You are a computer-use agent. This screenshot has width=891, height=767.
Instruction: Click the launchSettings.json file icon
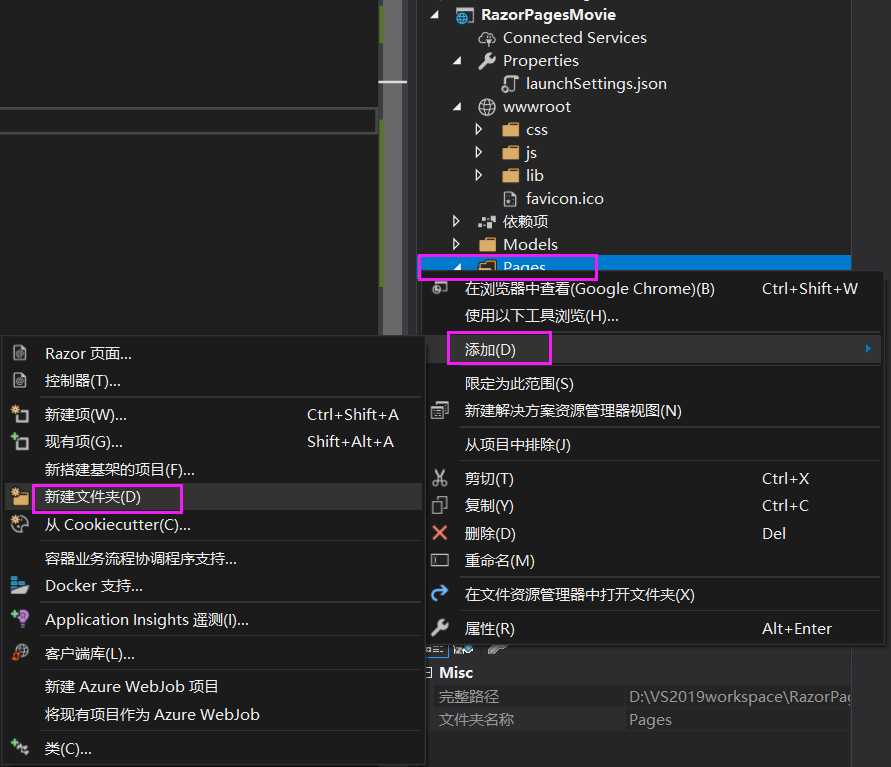510,84
